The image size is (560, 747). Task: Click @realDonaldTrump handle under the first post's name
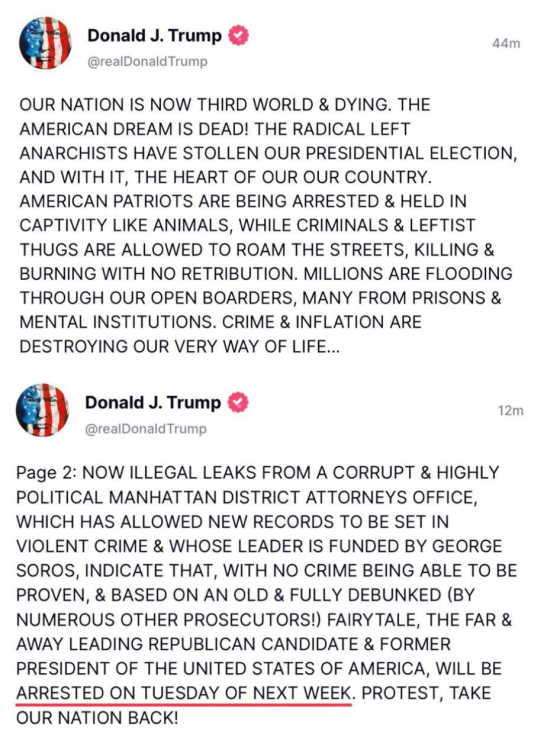coord(147,62)
